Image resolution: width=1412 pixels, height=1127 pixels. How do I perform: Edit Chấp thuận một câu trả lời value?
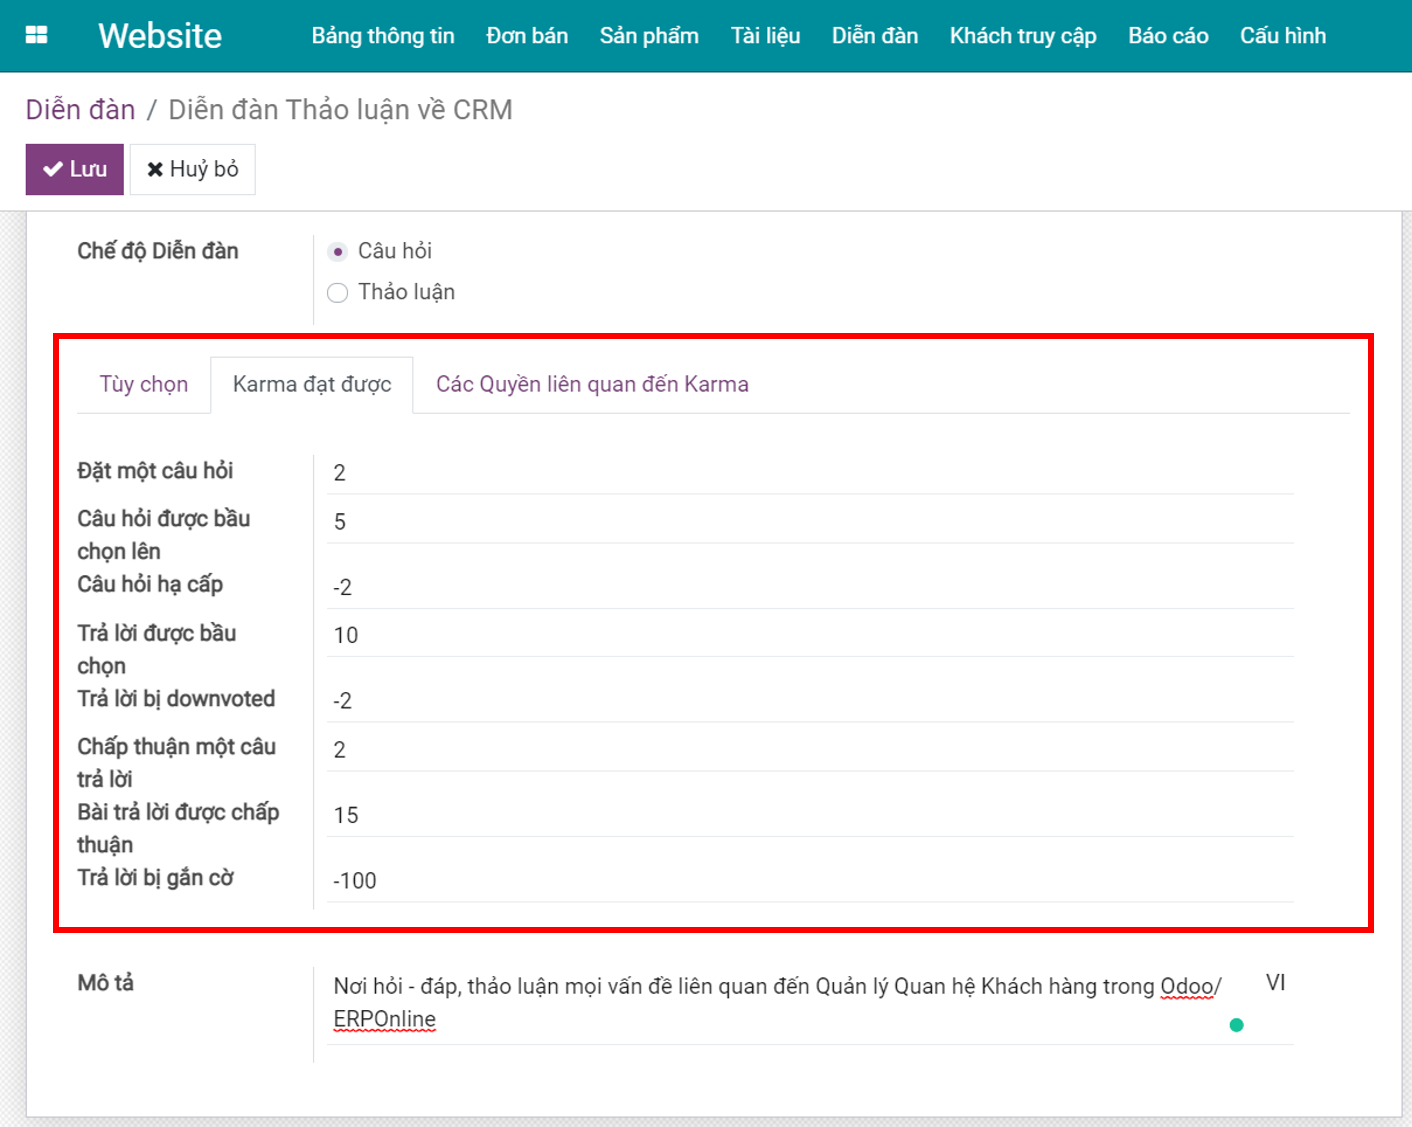tap(810, 749)
